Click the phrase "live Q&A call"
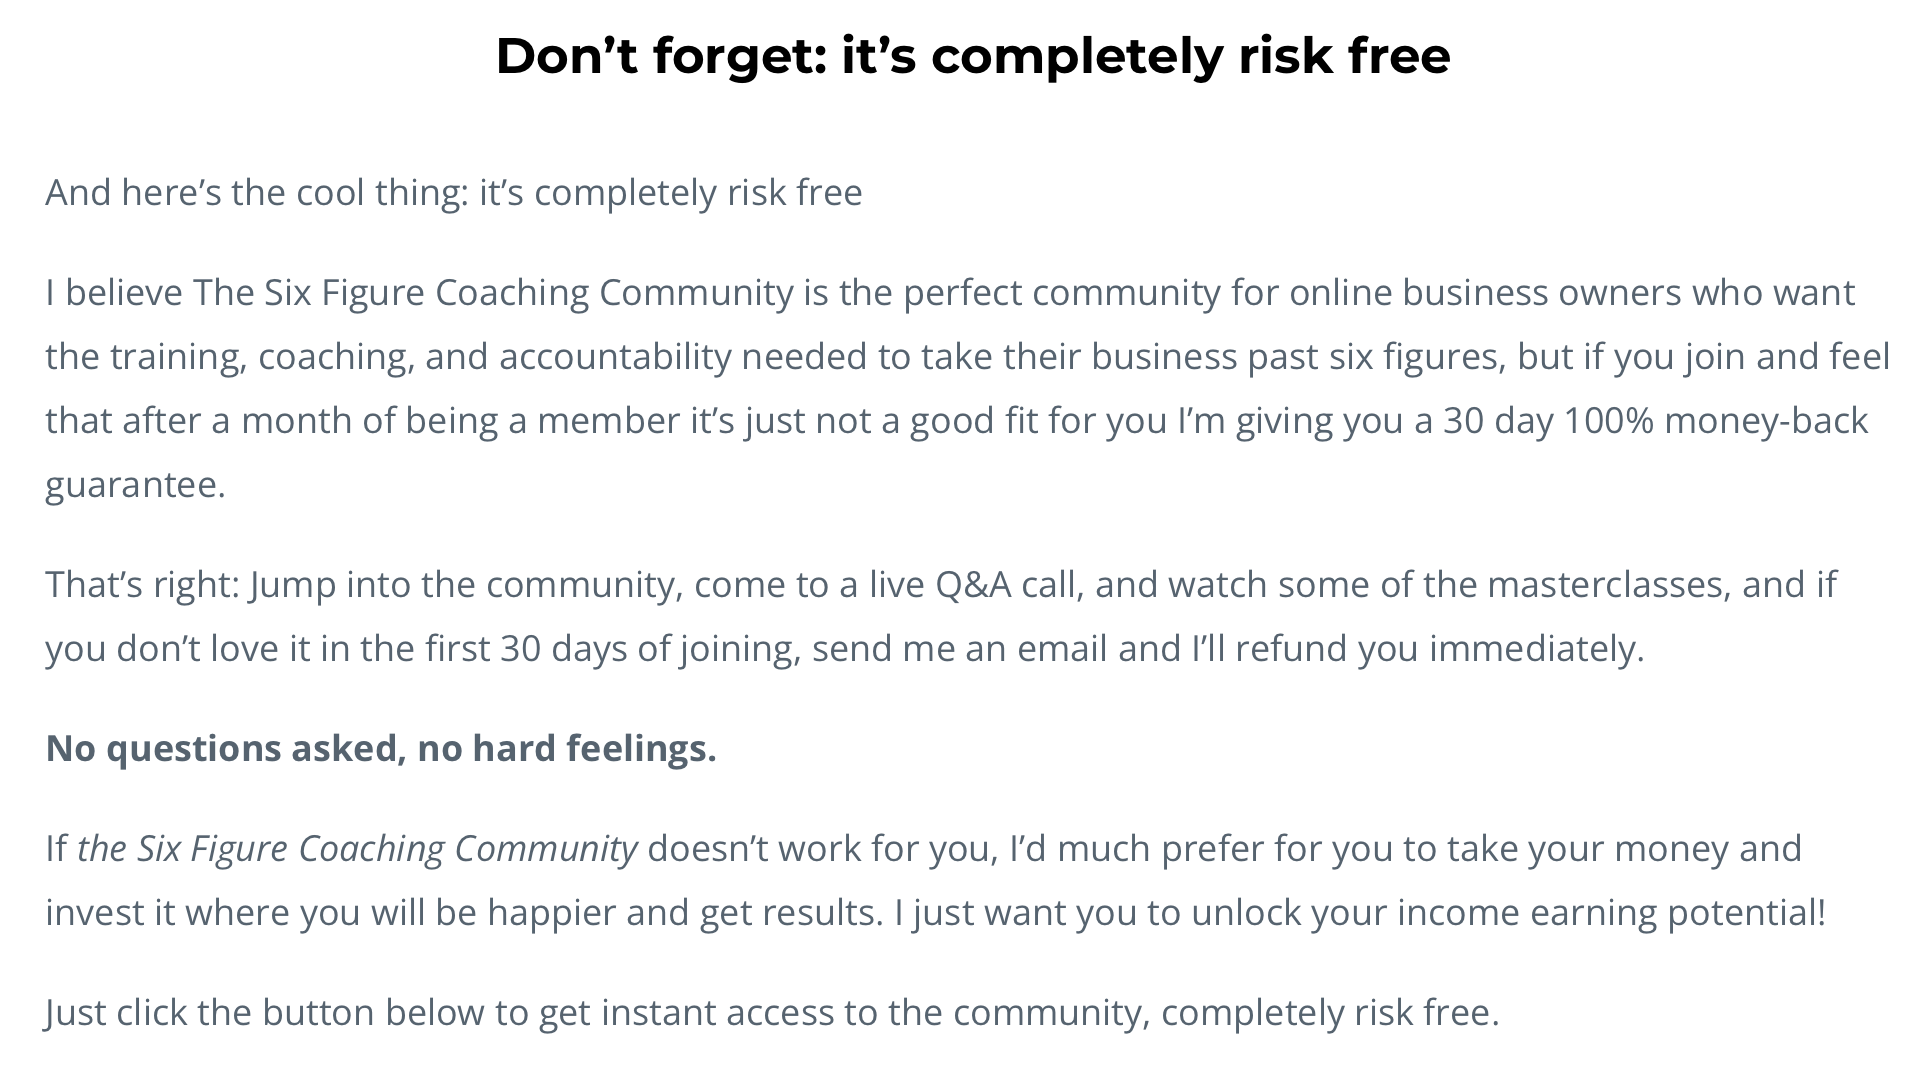The width and height of the screenshot is (1930, 1088). point(975,585)
